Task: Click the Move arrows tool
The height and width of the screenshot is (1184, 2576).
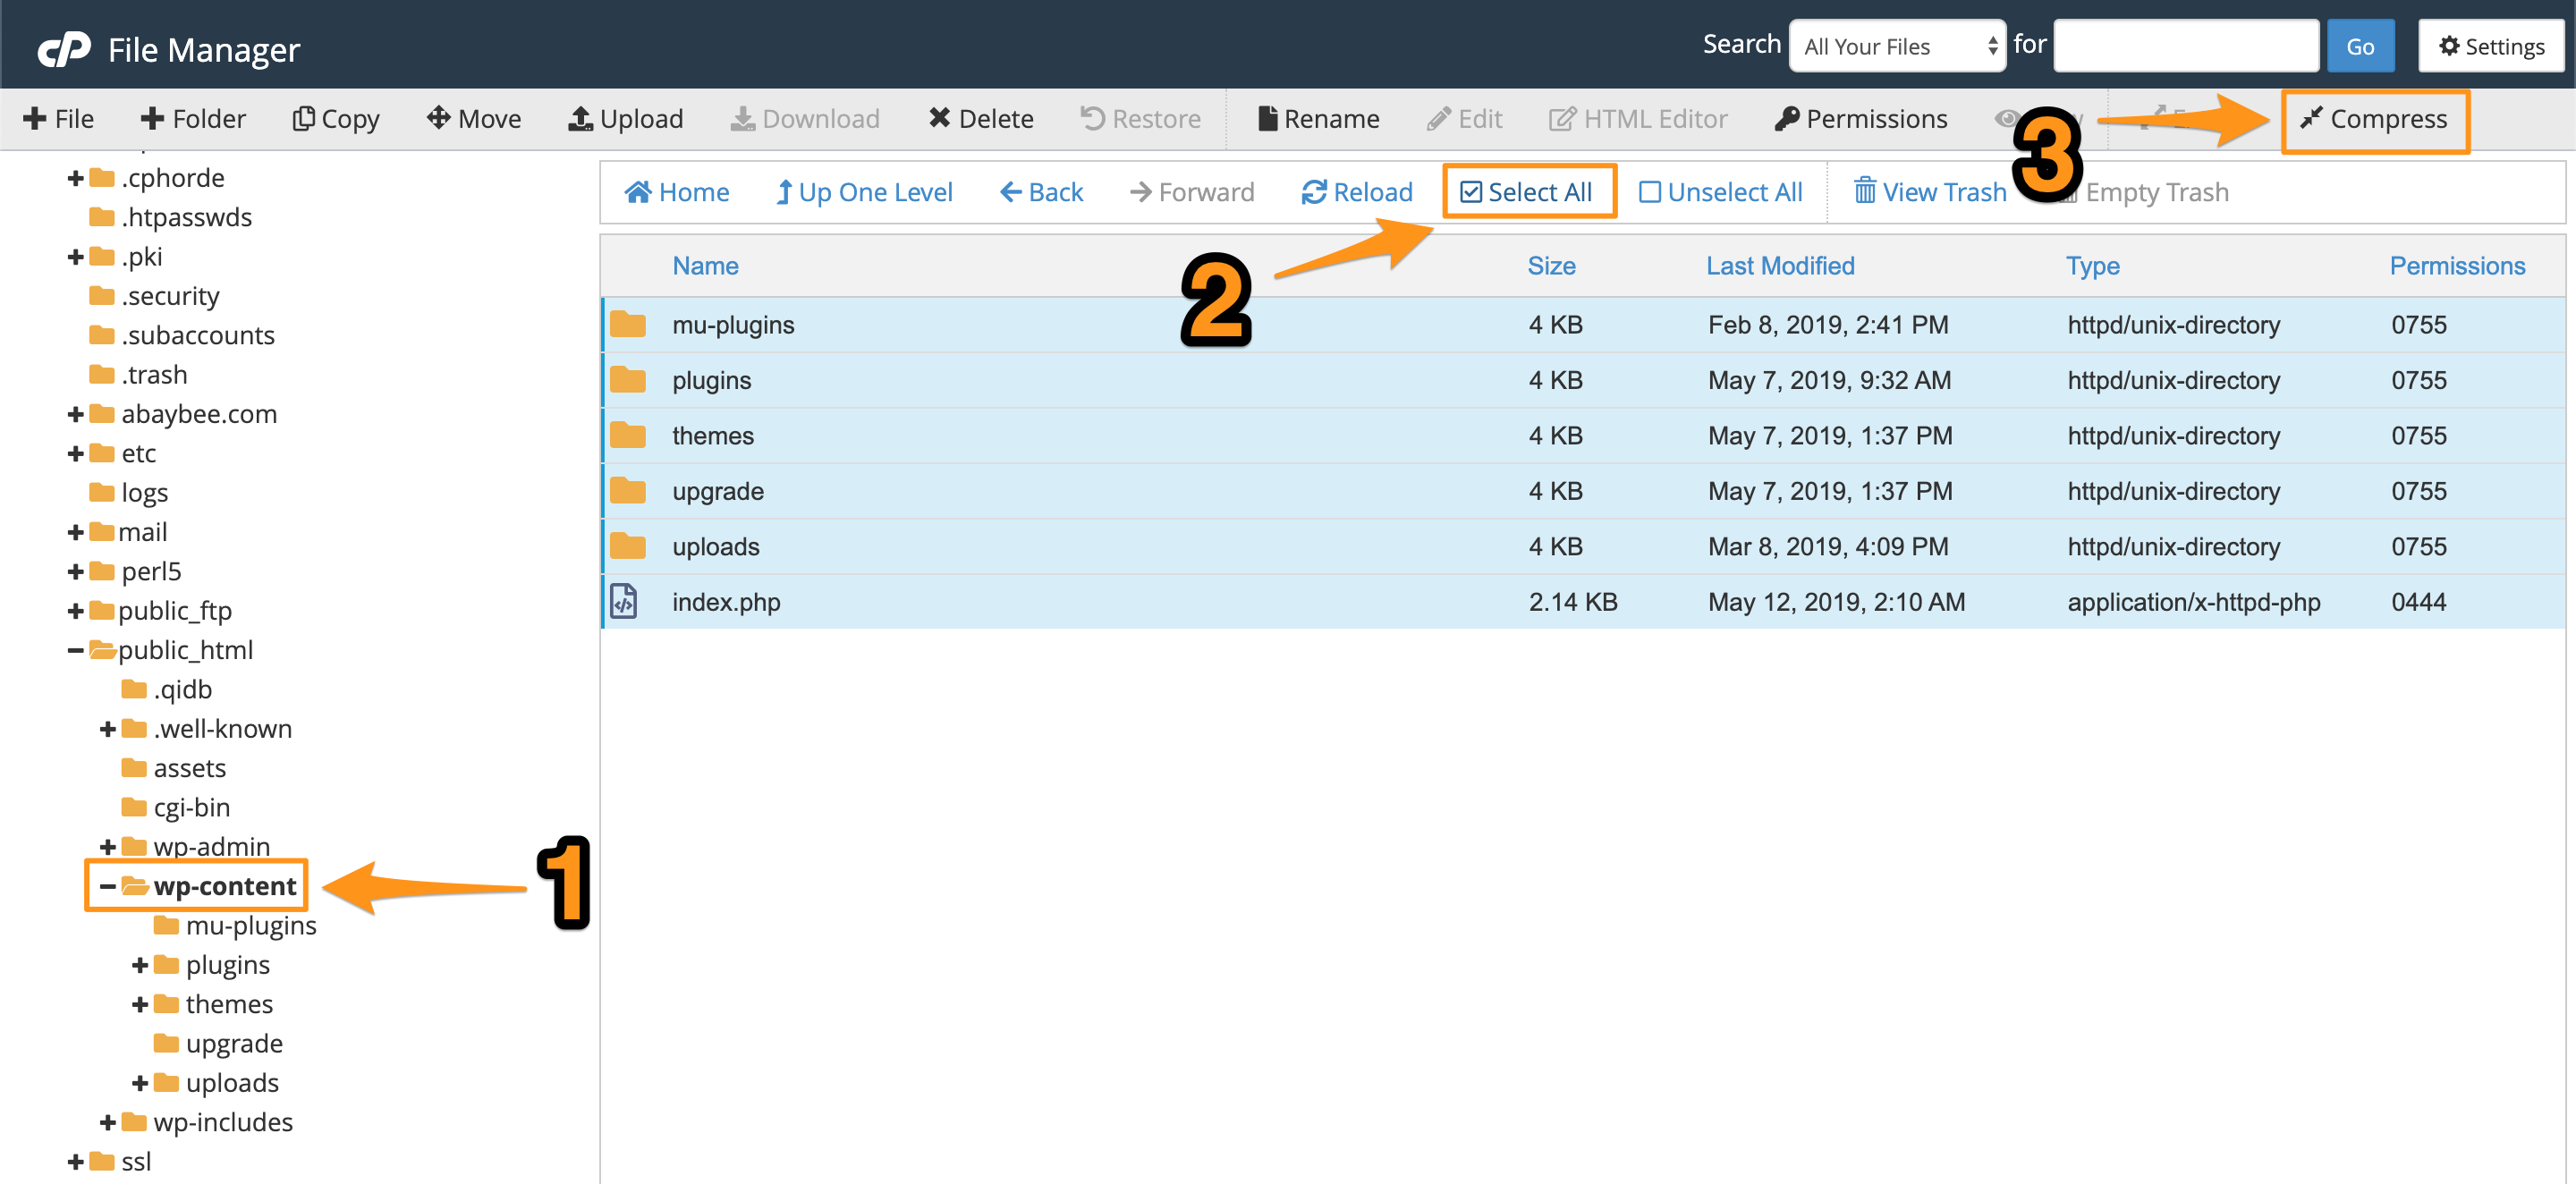Action: 473,119
